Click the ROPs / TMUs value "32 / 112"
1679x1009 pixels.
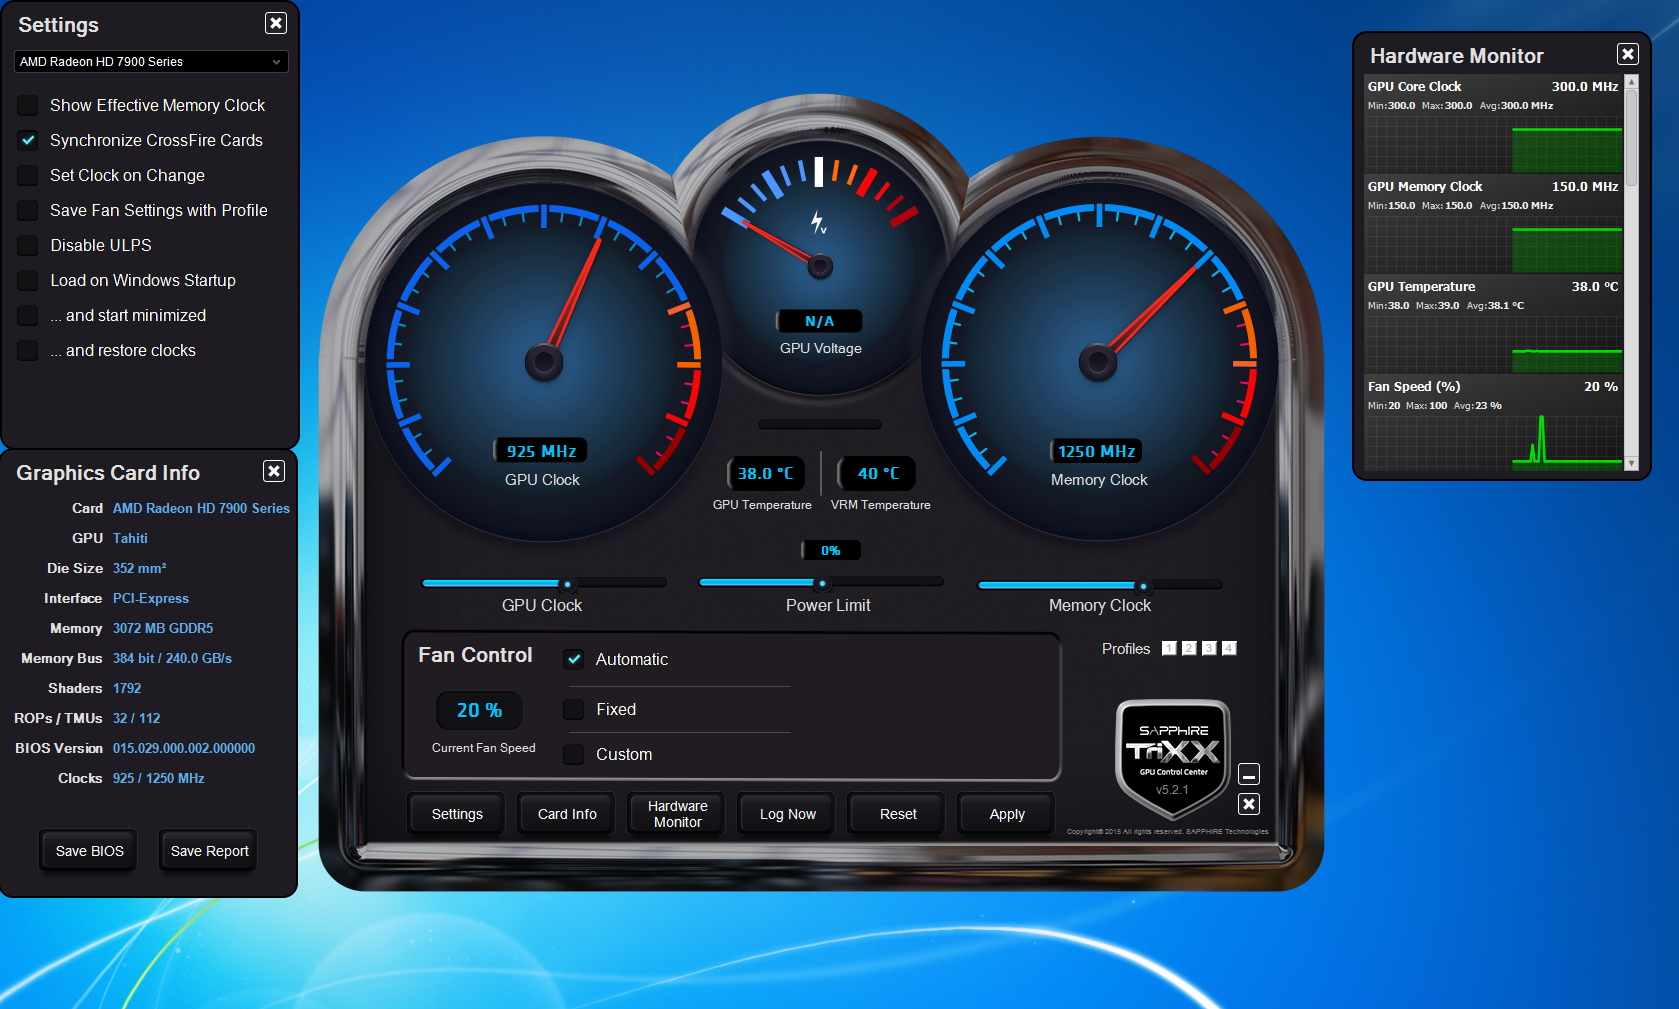tap(137, 718)
